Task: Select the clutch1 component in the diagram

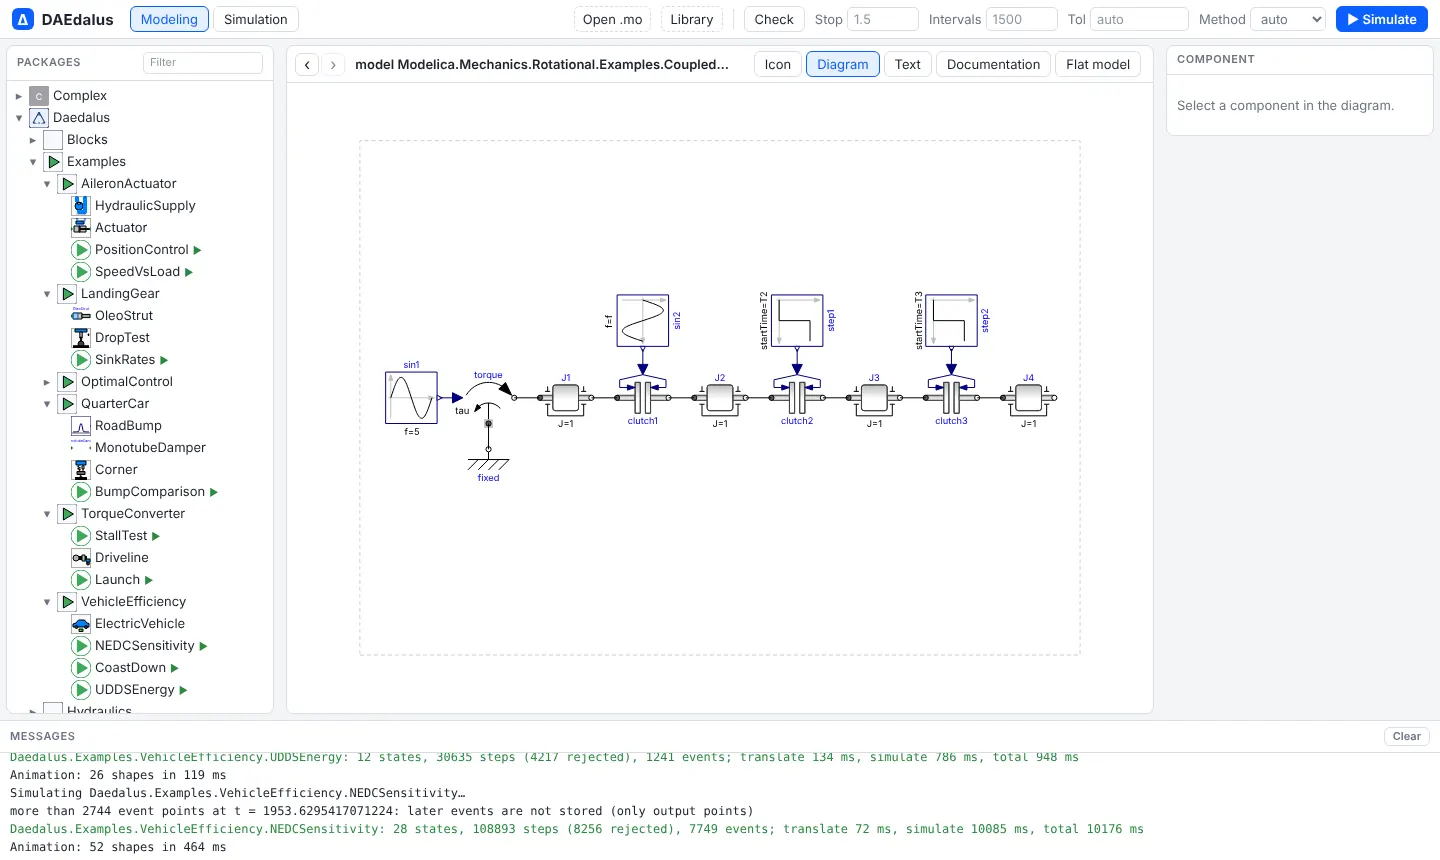Action: click(x=643, y=397)
